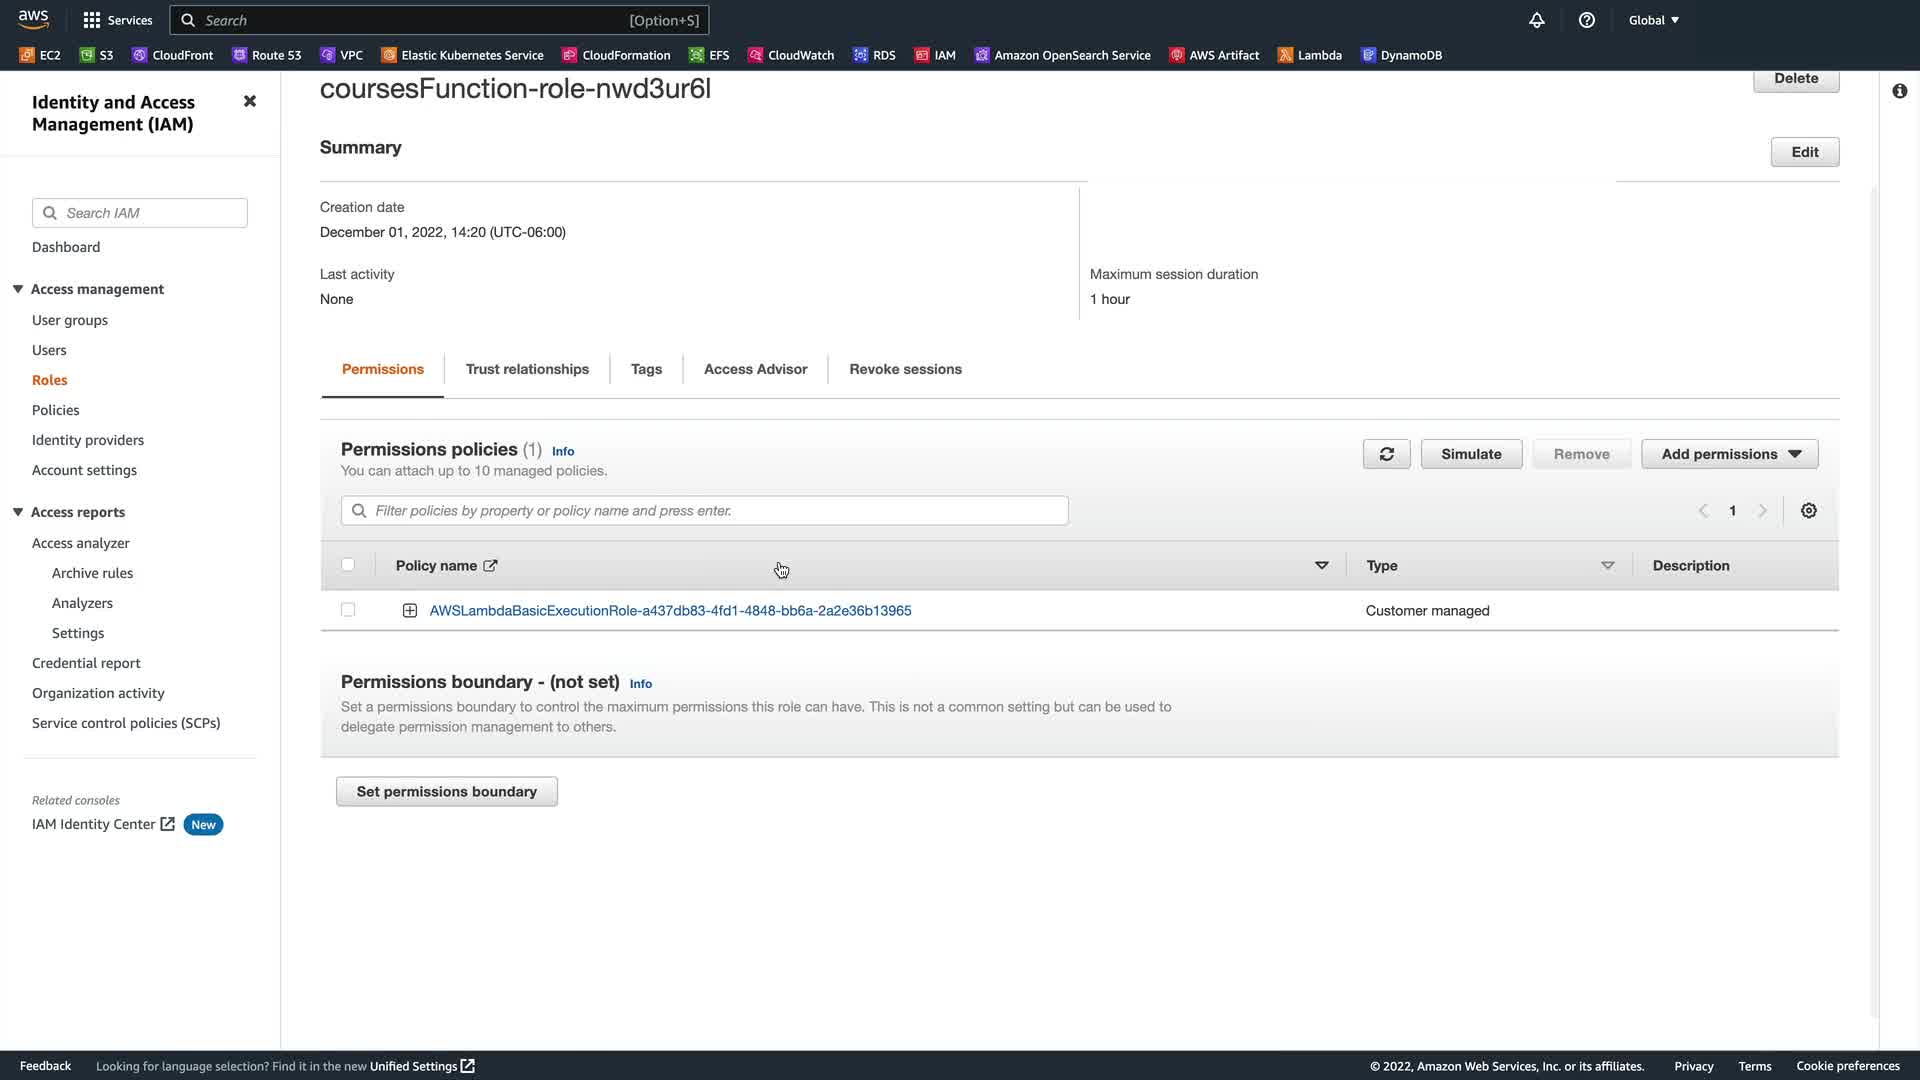Click the help question mark icon
Viewport: 1920px width, 1080px height.
[x=1587, y=20]
